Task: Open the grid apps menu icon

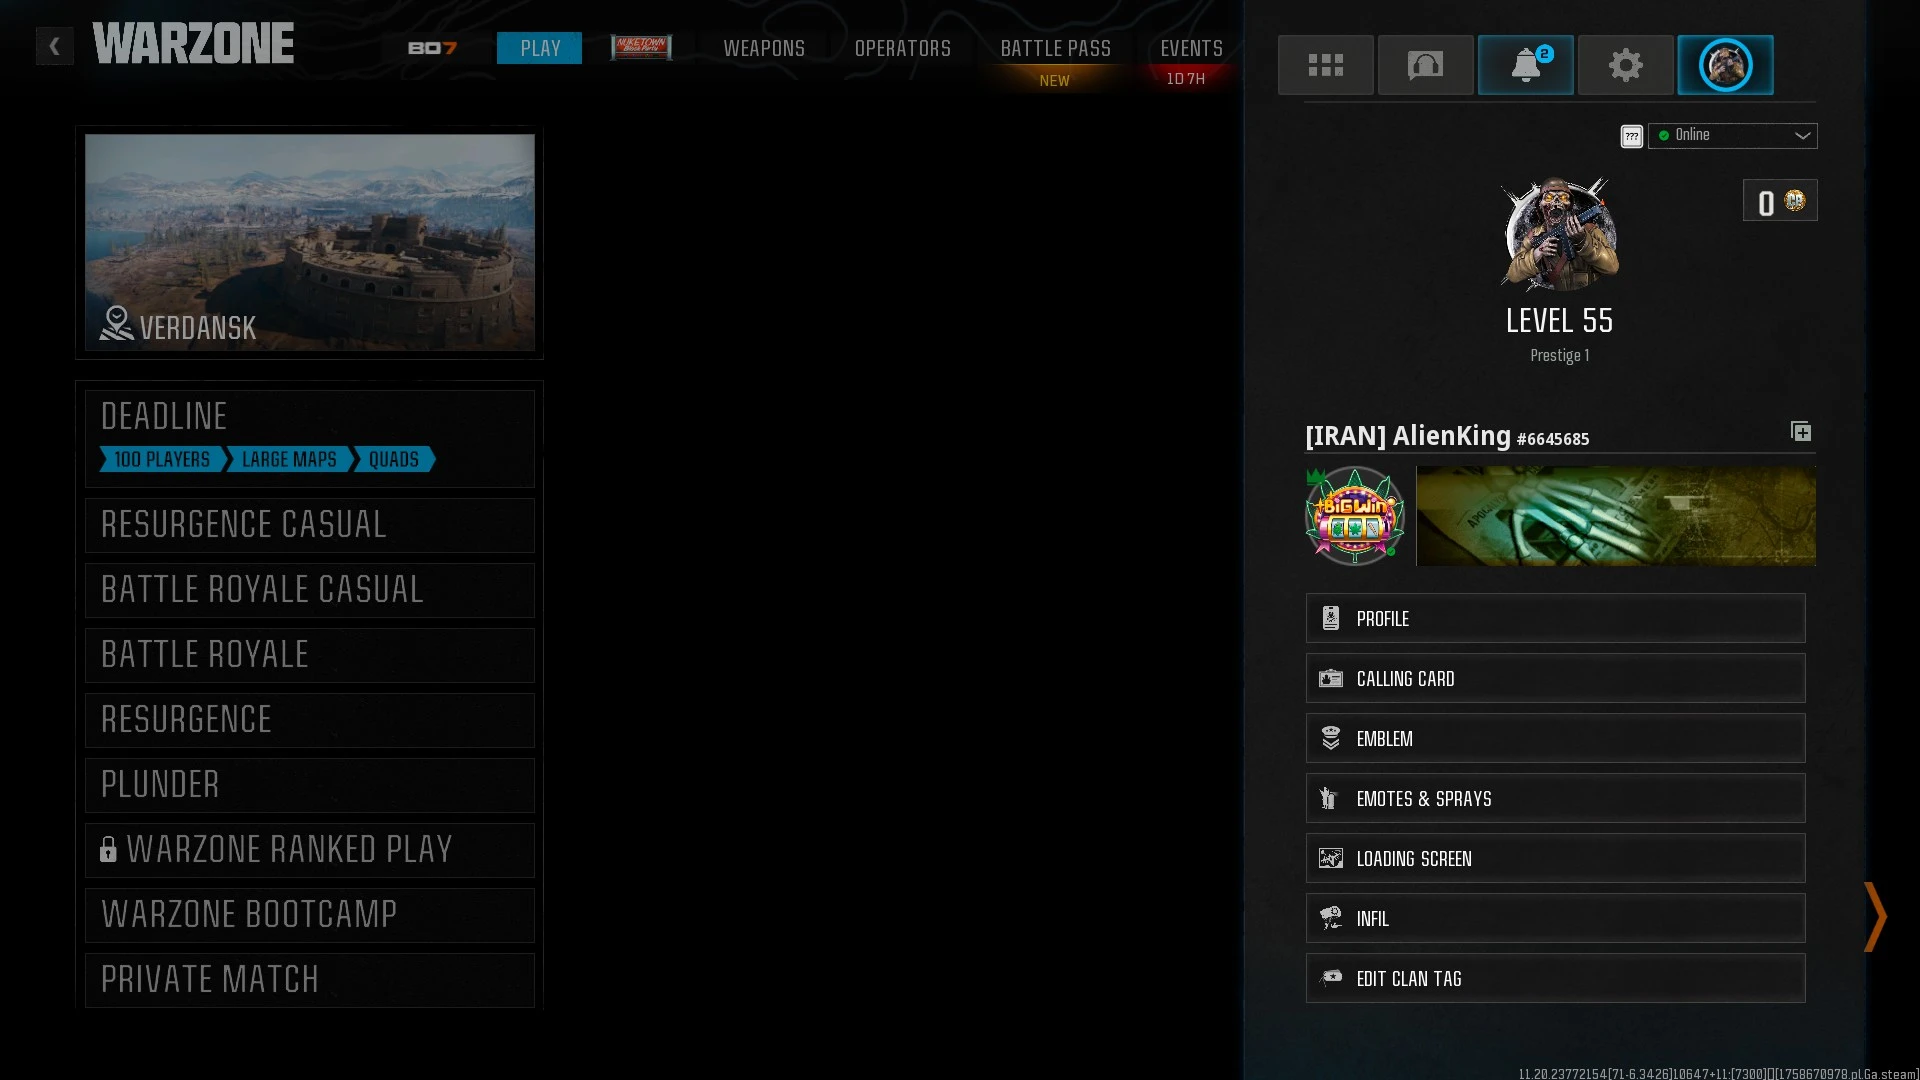Action: click(1325, 65)
